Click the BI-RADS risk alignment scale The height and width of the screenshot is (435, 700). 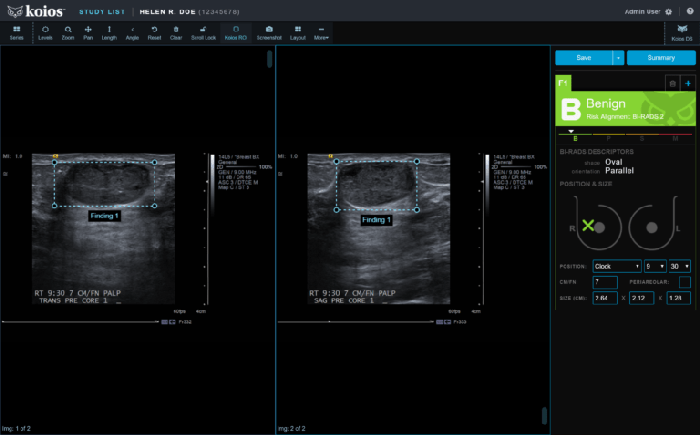[x=626, y=134]
